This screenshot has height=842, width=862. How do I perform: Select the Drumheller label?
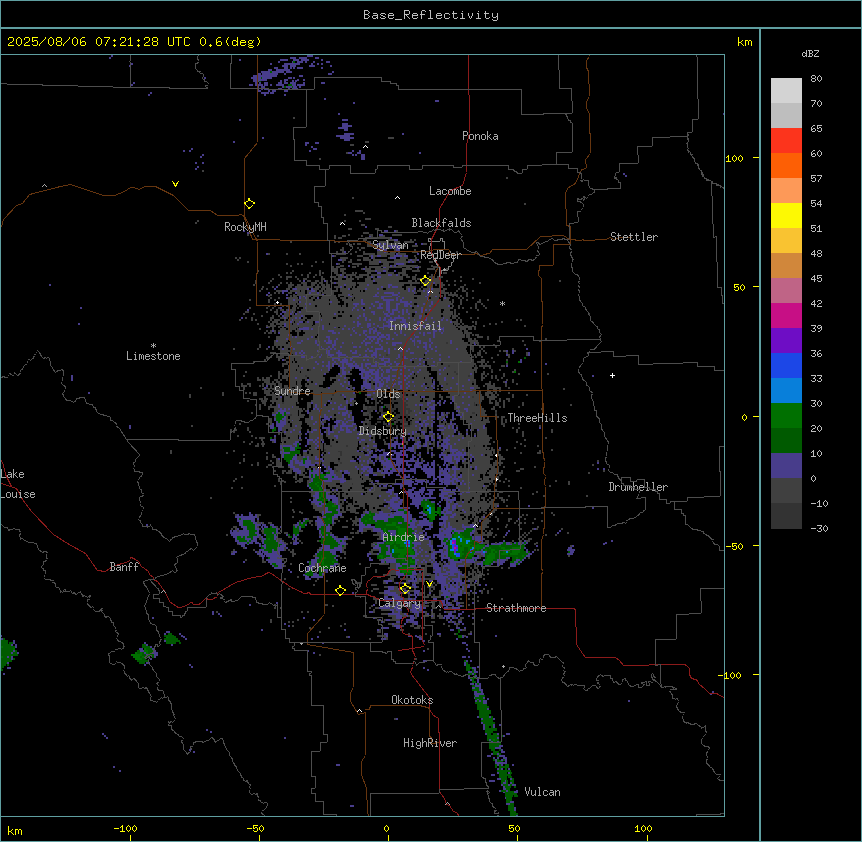coord(638,487)
